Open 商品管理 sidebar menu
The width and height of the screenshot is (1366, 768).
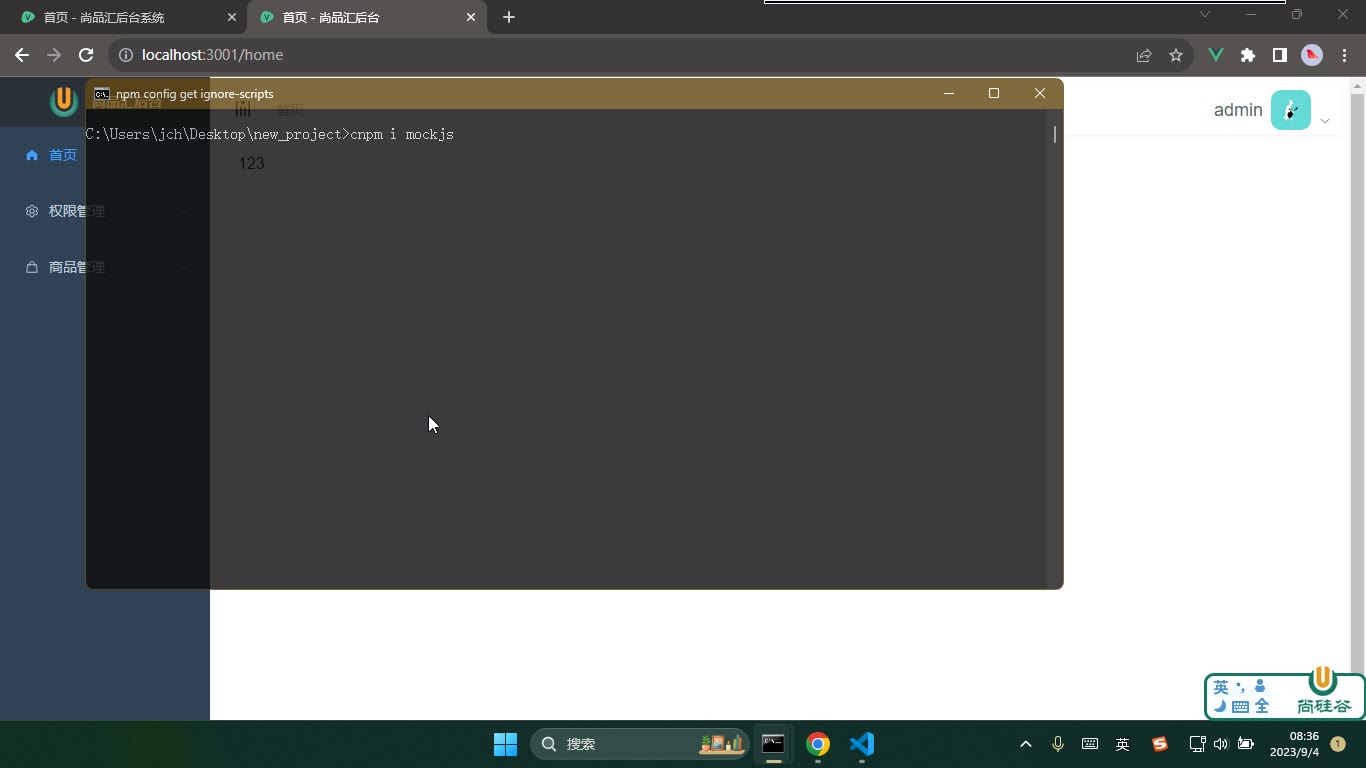tap(105, 267)
